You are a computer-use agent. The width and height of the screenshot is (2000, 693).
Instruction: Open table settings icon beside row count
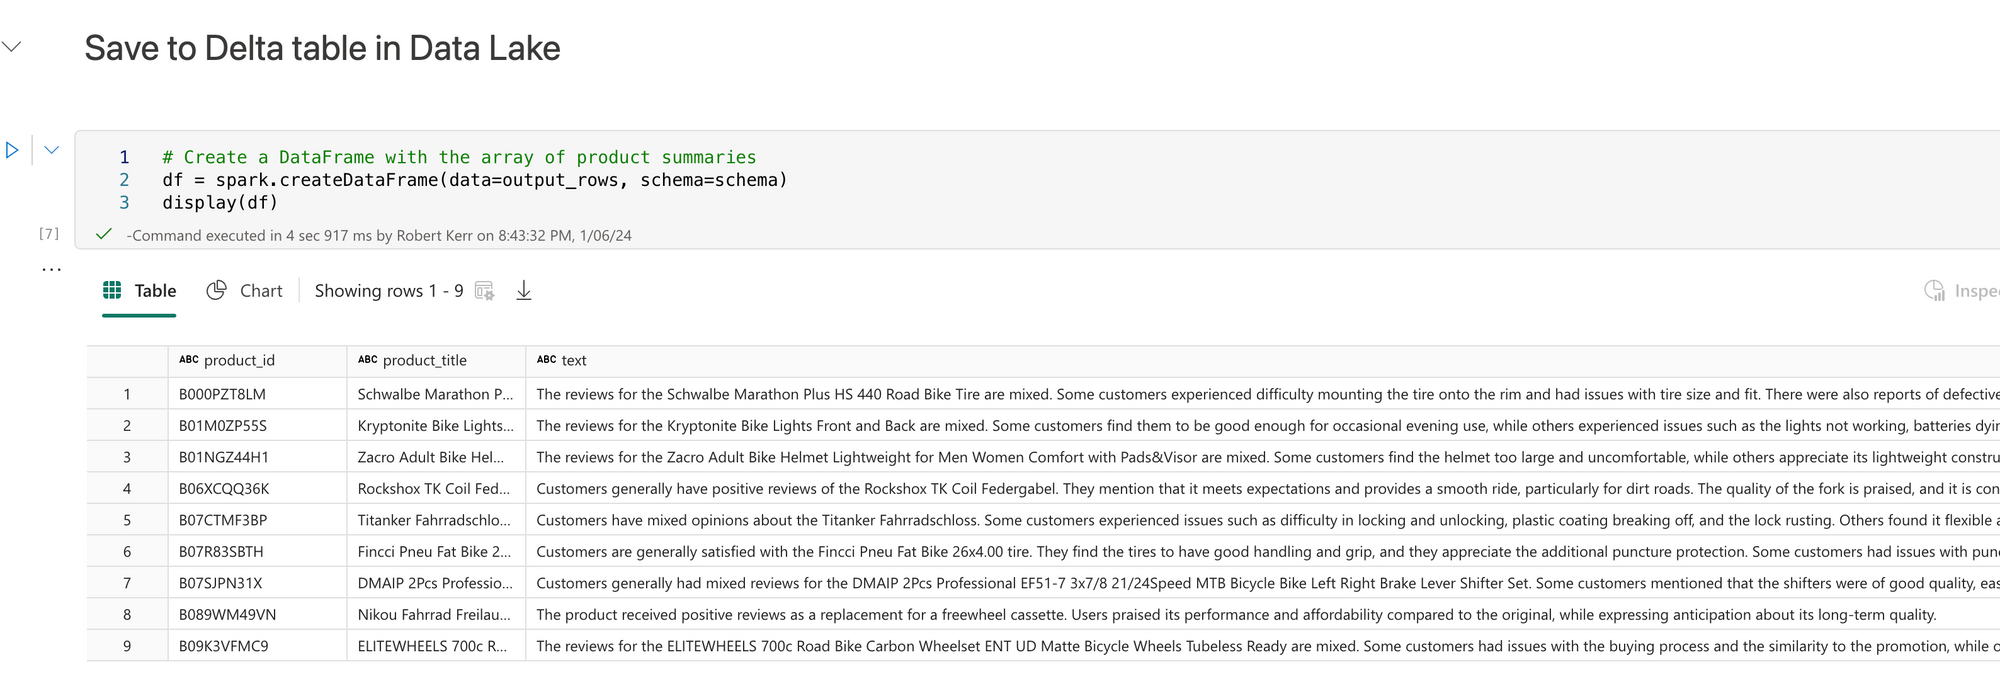point(485,291)
